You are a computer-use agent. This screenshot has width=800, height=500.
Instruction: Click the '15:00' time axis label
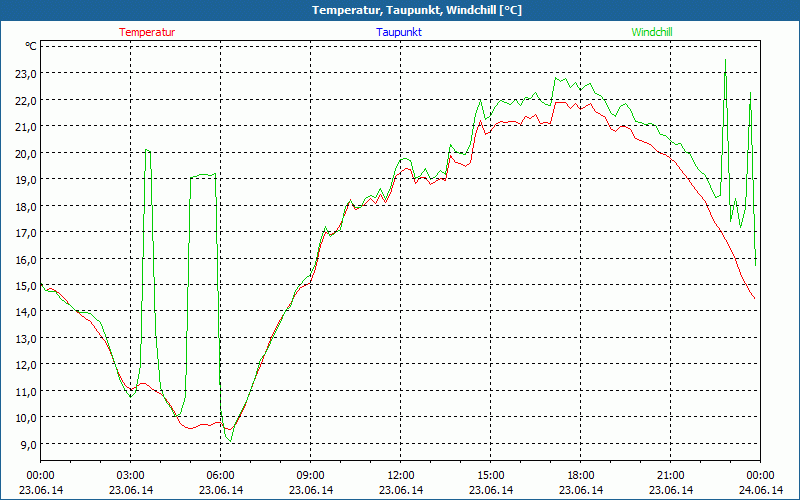(x=491, y=476)
